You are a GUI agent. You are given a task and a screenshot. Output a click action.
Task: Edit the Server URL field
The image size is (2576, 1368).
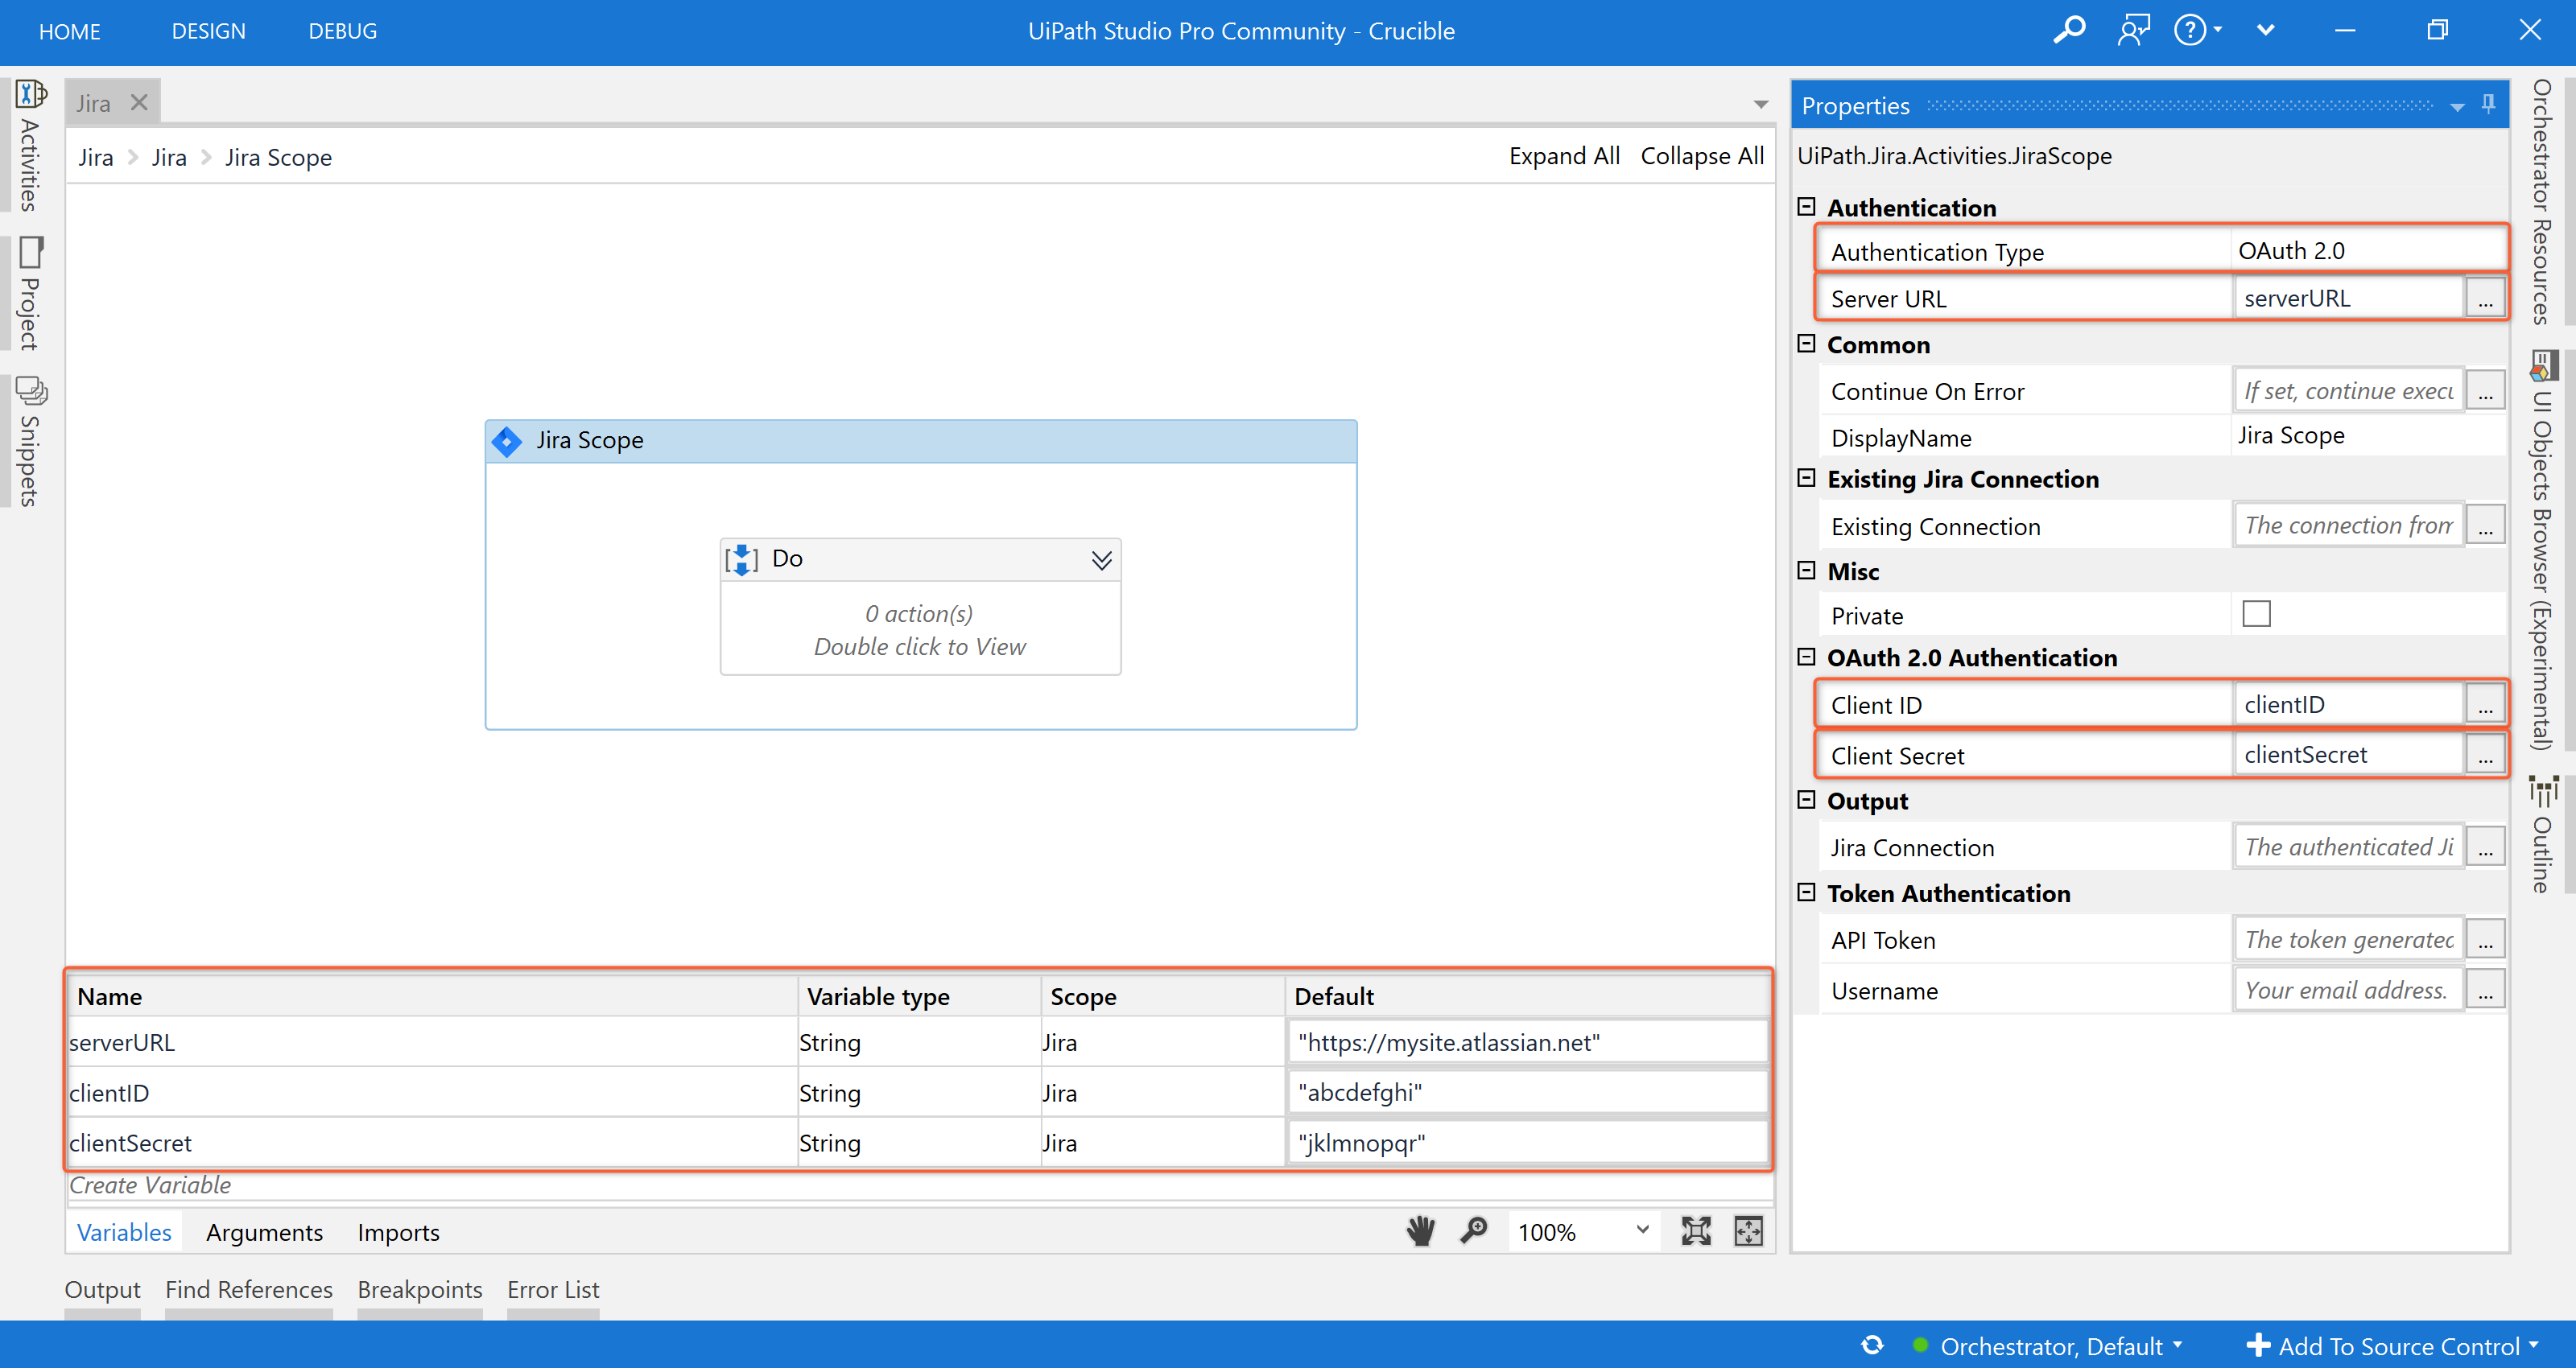pyautogui.click(x=2348, y=299)
